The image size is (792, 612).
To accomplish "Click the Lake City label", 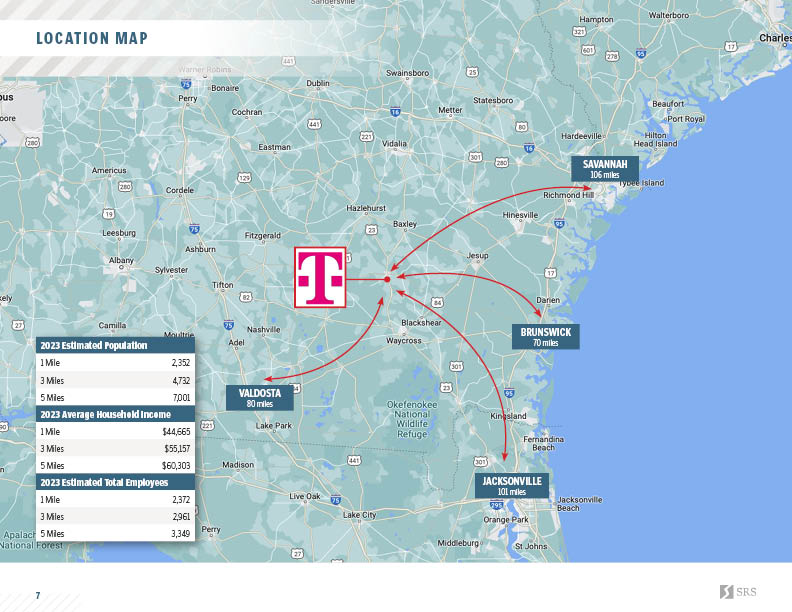I will click(x=360, y=515).
